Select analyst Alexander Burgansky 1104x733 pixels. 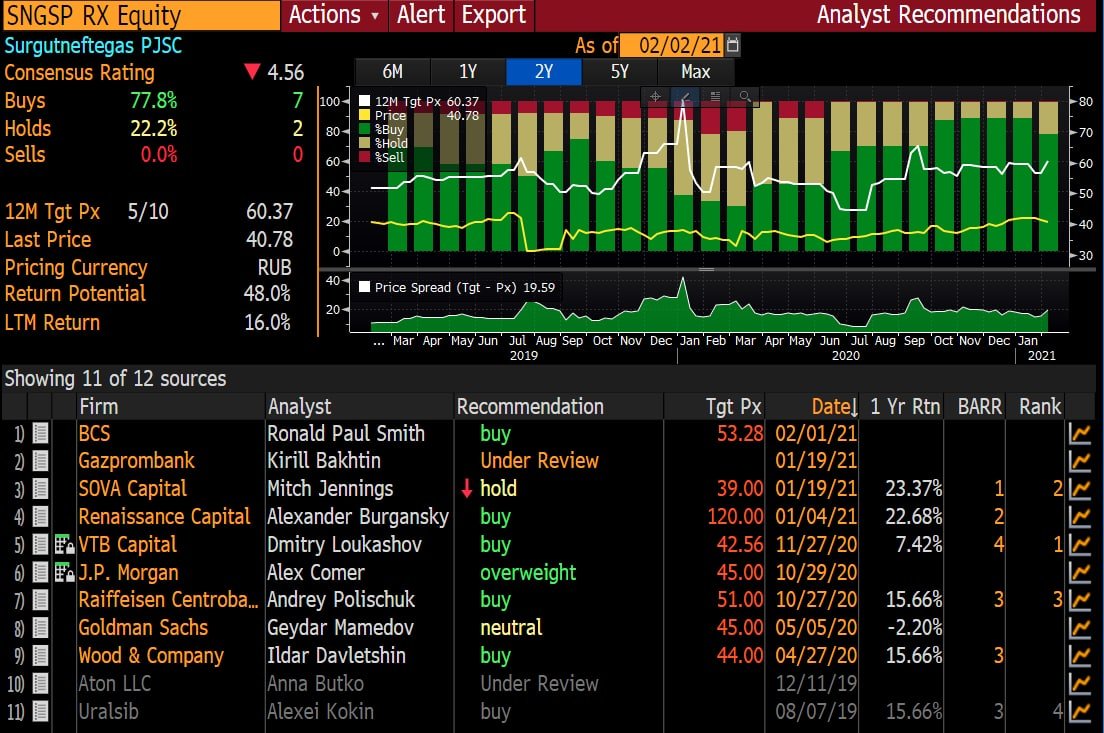pyautogui.click(x=358, y=516)
